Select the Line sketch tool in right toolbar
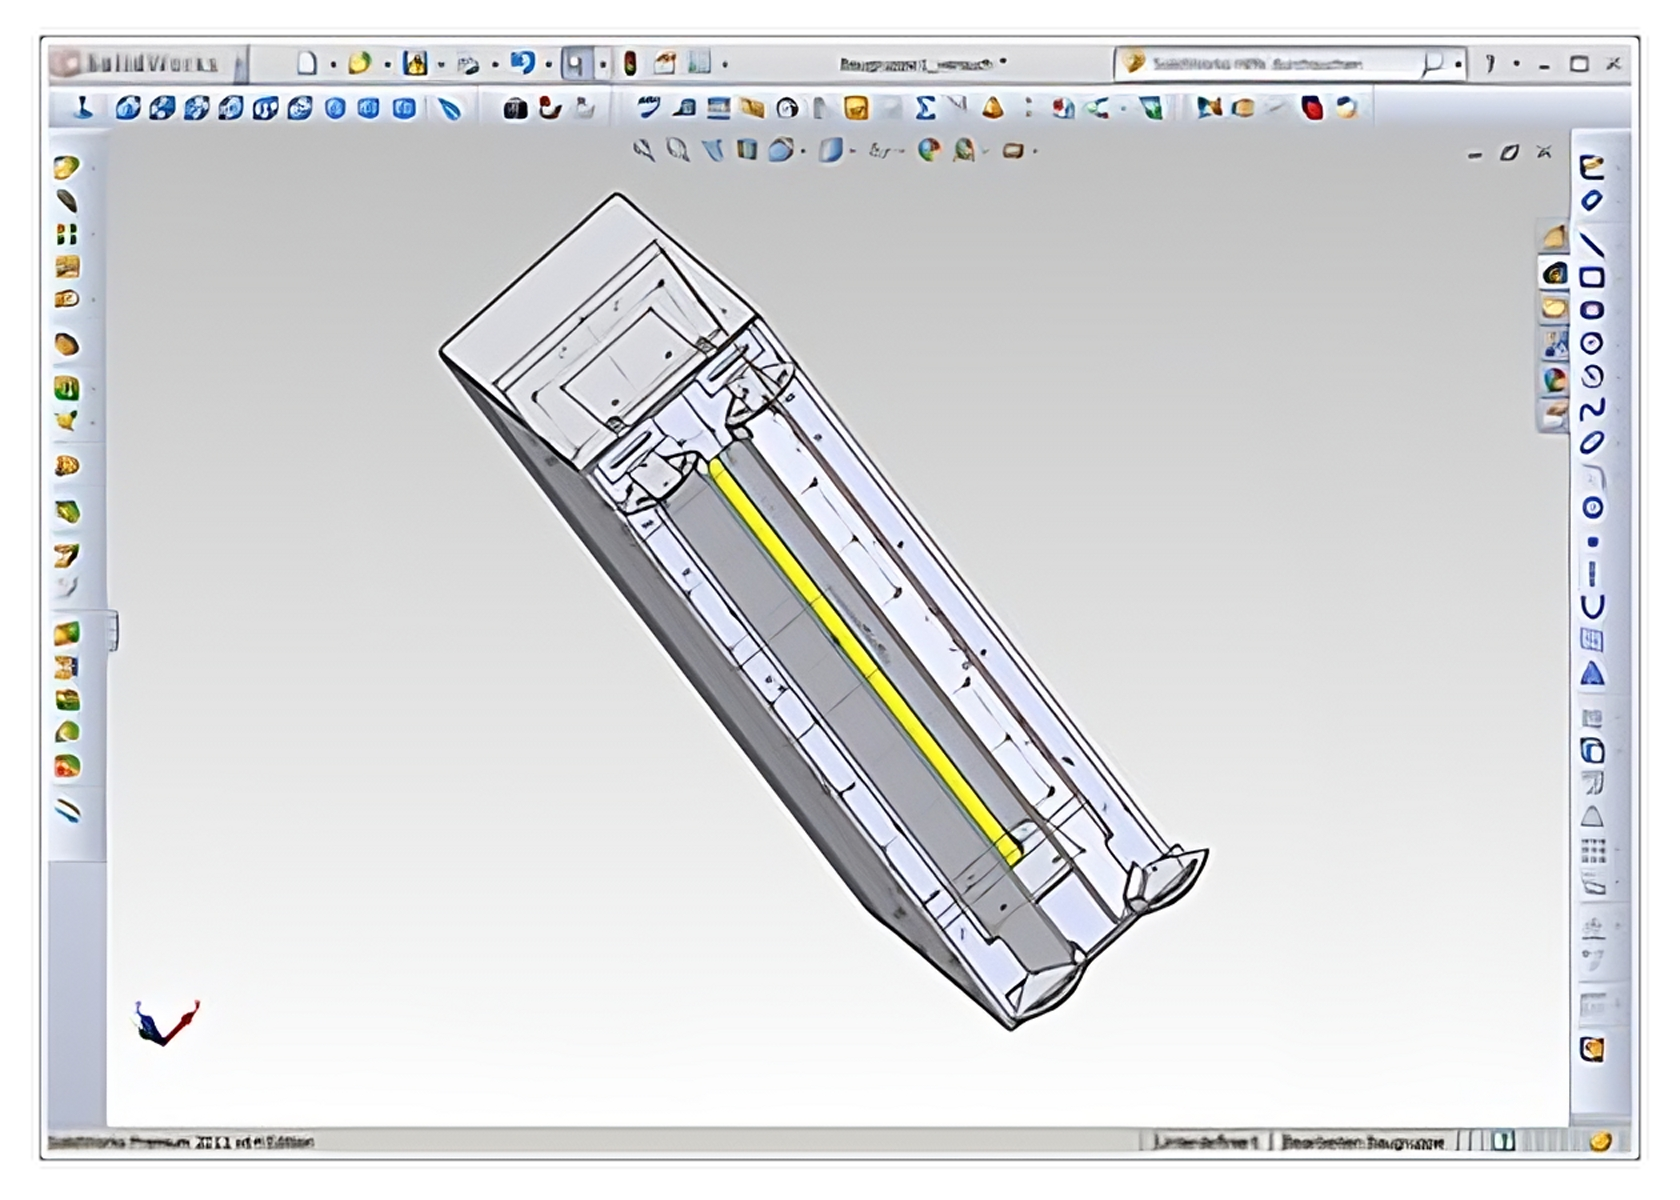Viewport: 1680px width, 1200px height. (x=1591, y=244)
